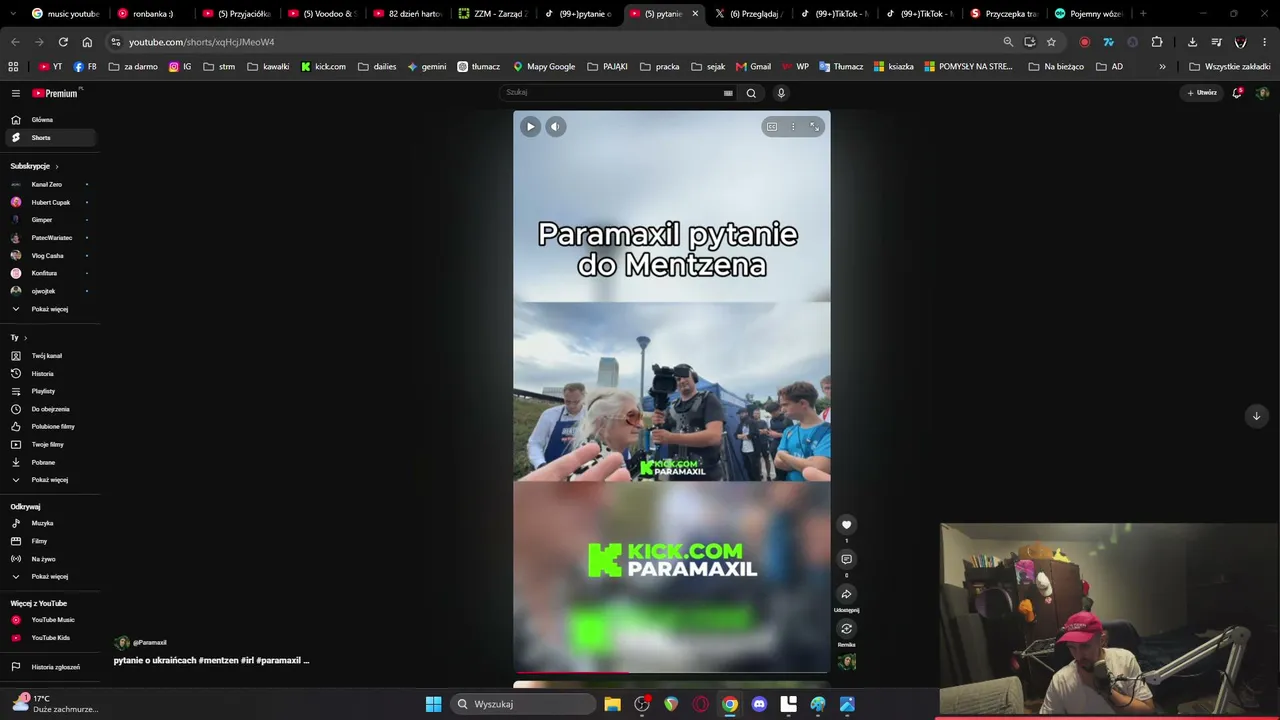Screen dimensions: 1280x720
Task: Start voice search with microphone
Action: 781,93
